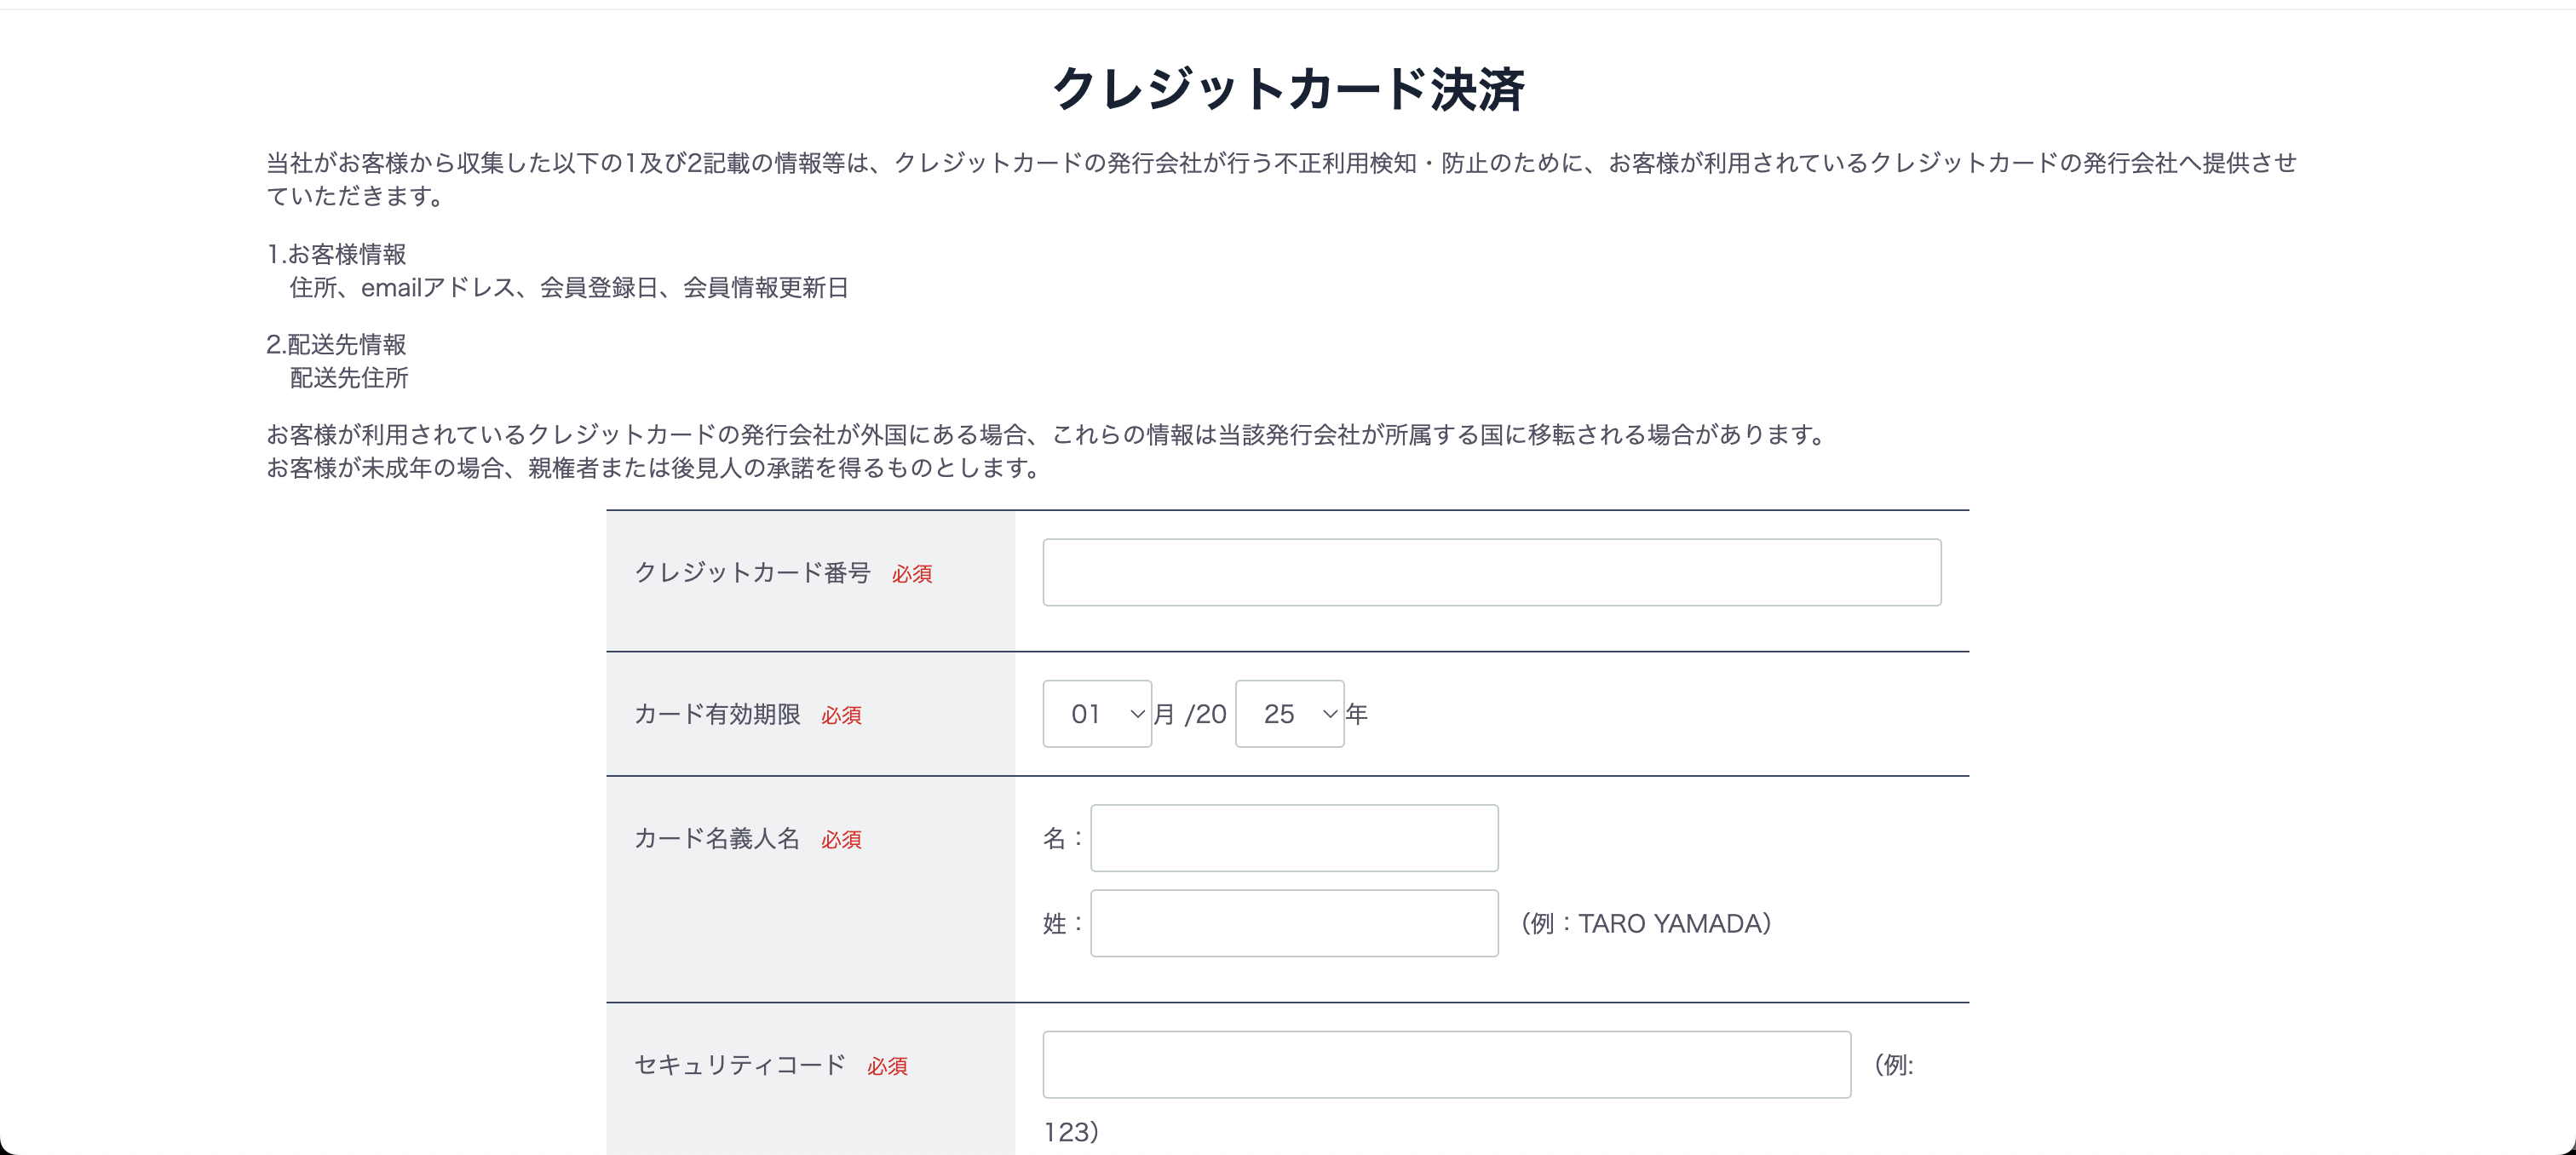Viewport: 2576px width, 1155px height.
Task: Click the 配送先住所 line of text
Action: click(349, 378)
